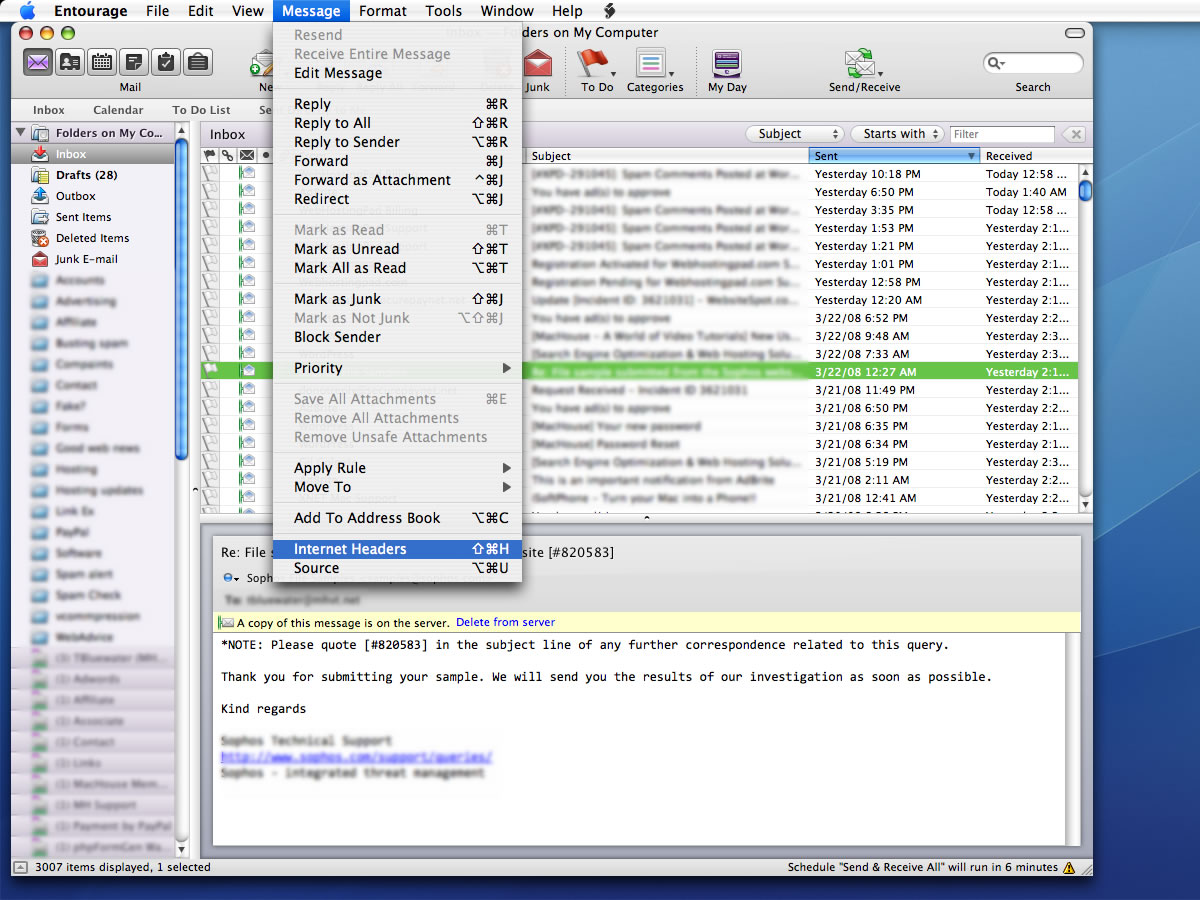Click the To Do flag icon

click(x=591, y=64)
